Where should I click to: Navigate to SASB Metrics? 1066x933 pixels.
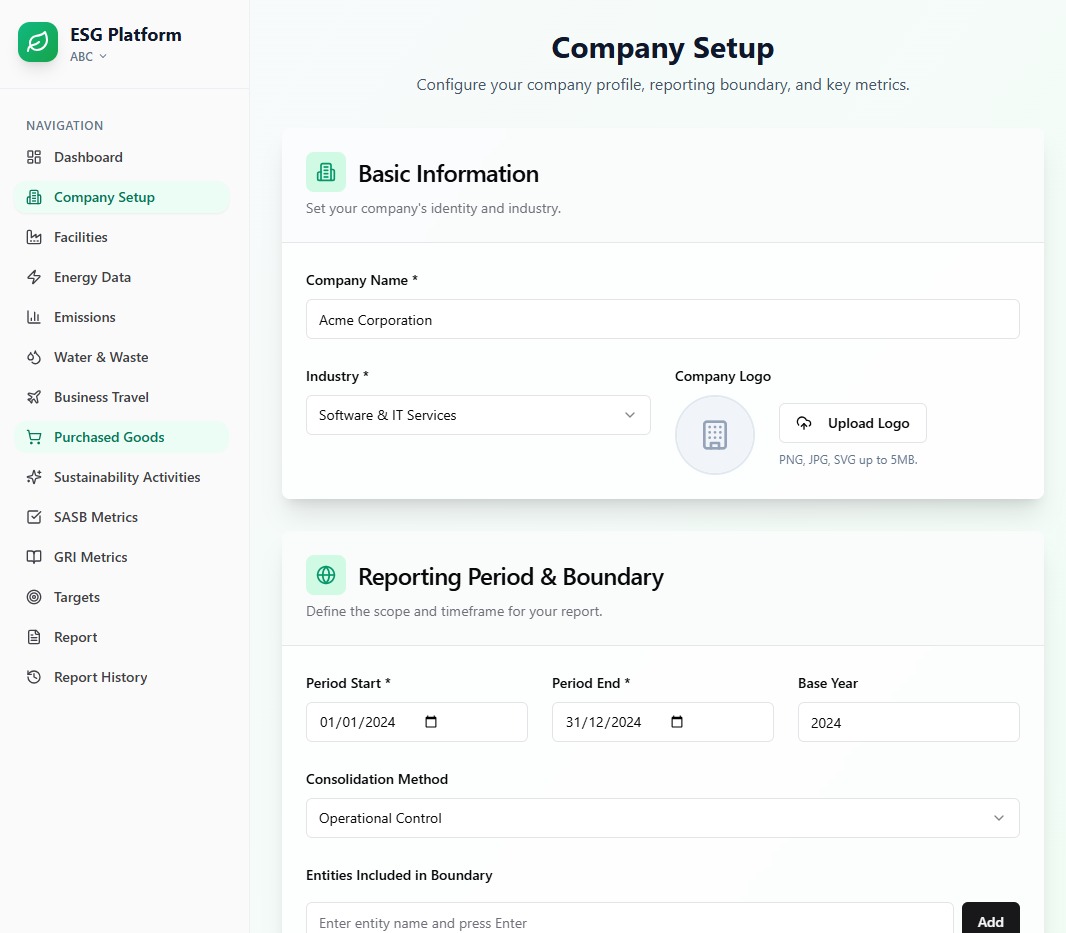pyautogui.click(x=96, y=517)
